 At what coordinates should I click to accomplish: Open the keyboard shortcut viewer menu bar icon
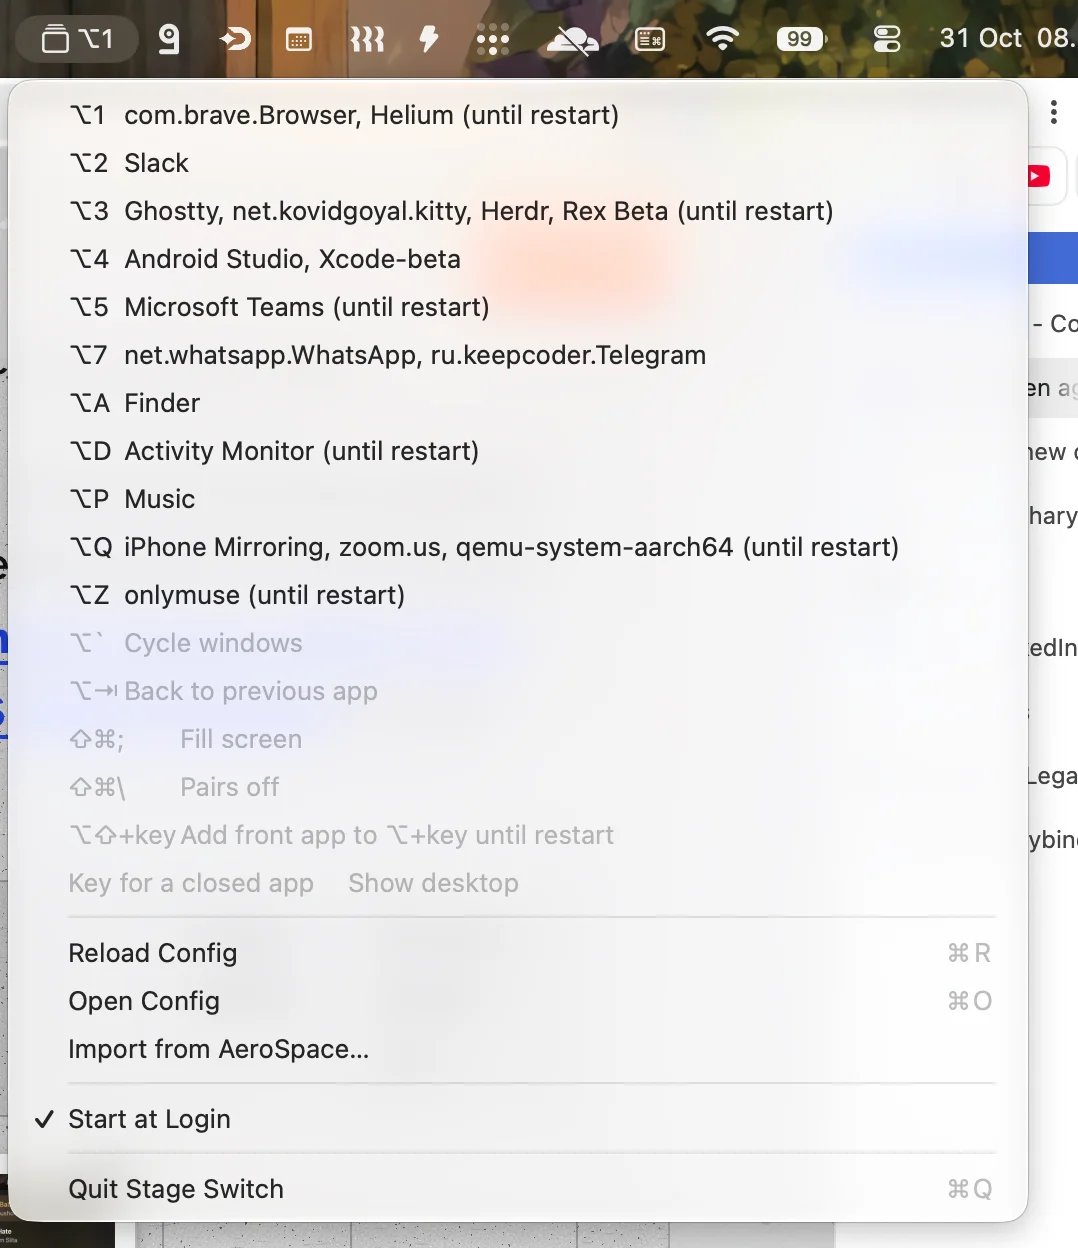[650, 40]
